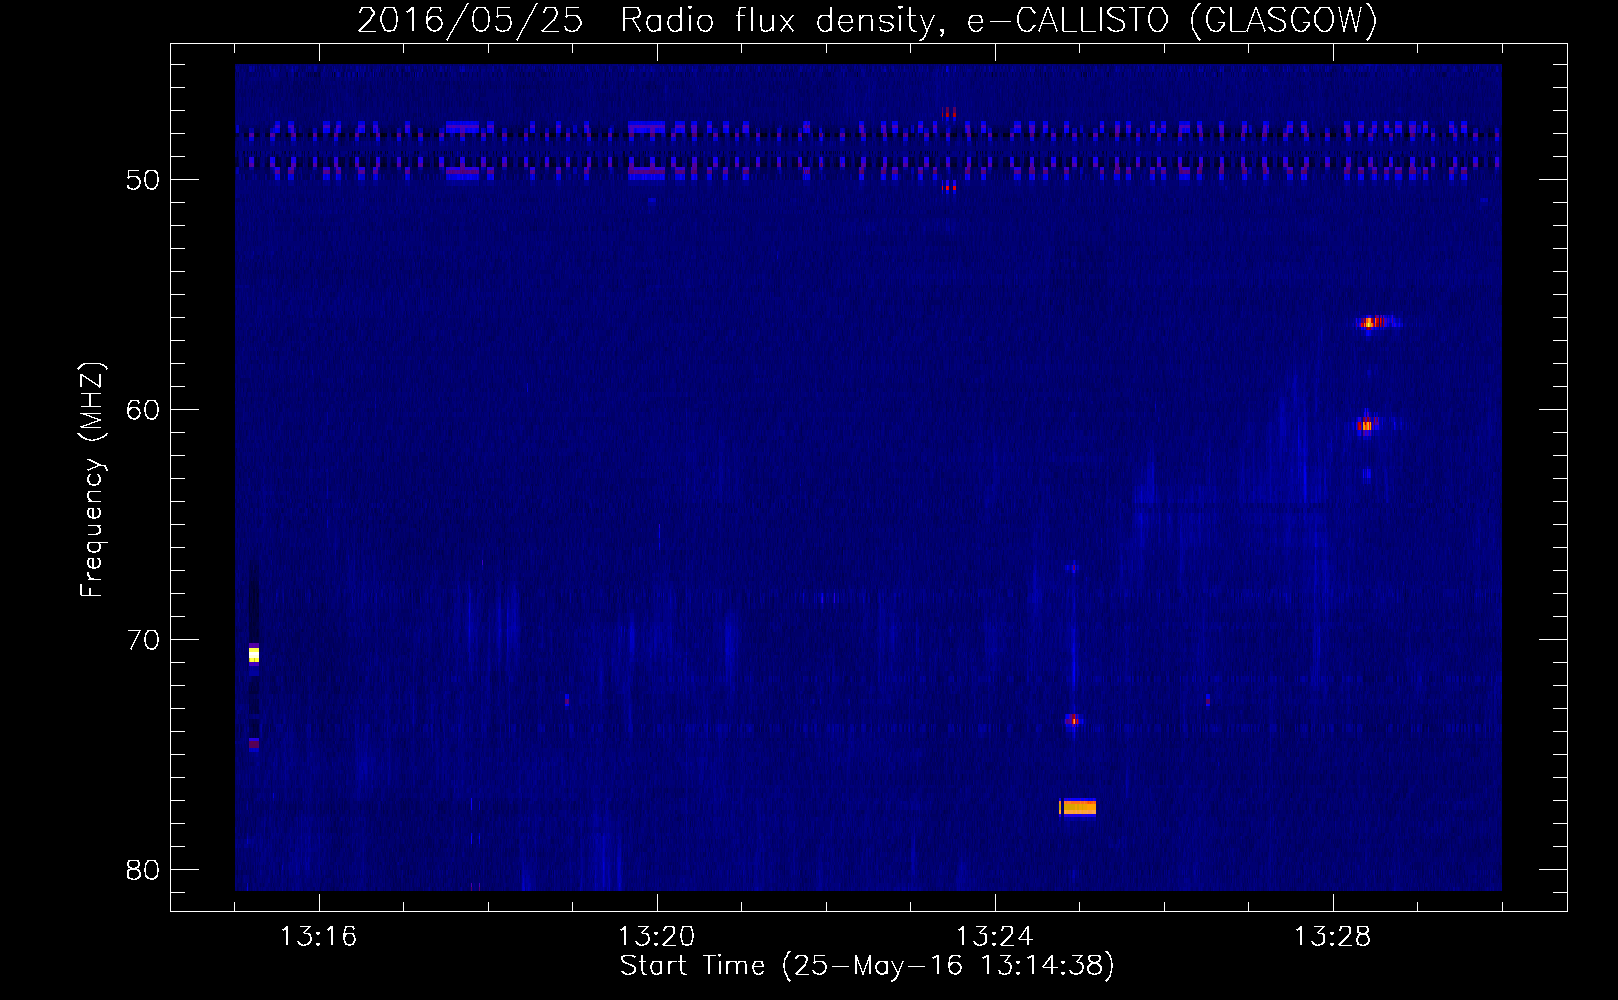Click the 80 frequency tick label
The height and width of the screenshot is (1000, 1618).
pos(143,870)
